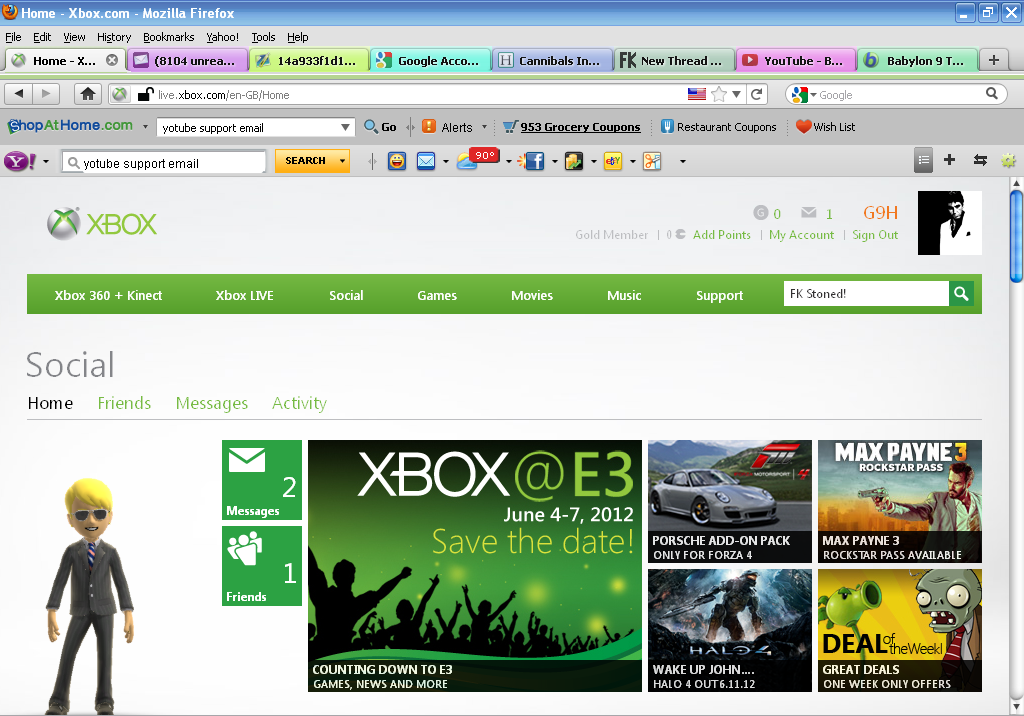Expand dropdown next to Yahoo! logo

46,161
